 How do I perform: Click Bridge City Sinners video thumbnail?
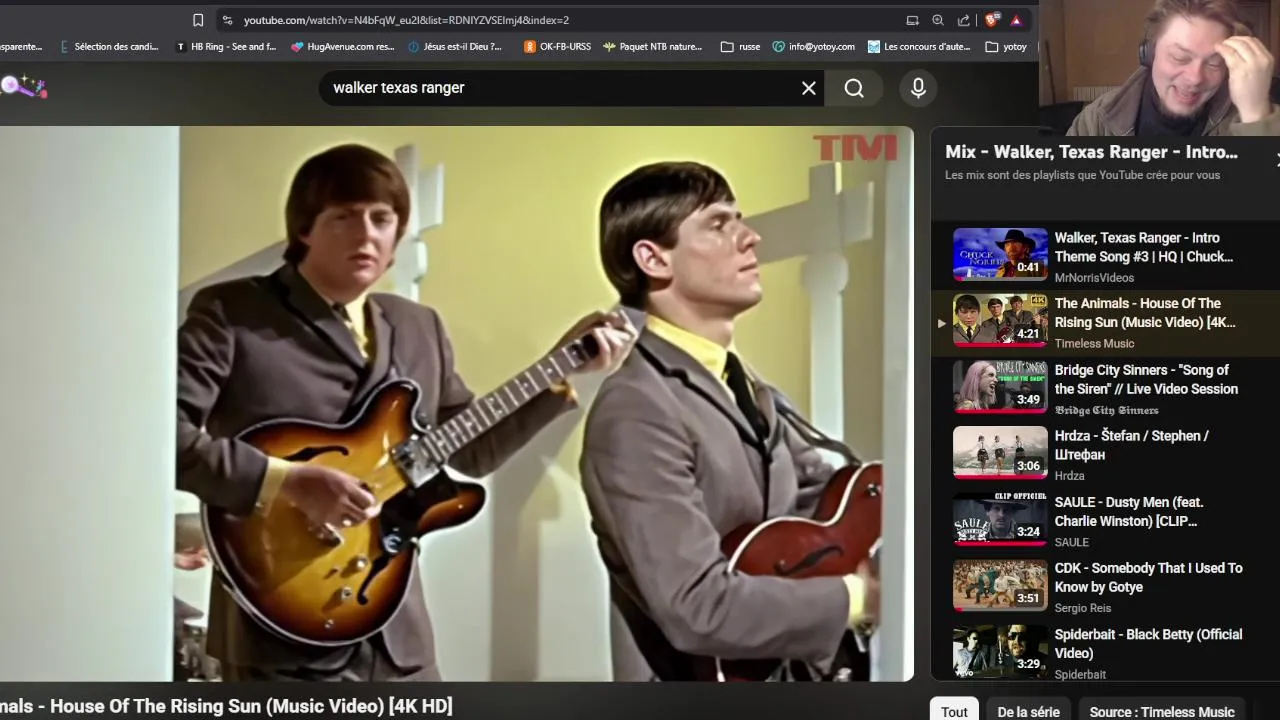point(1000,386)
